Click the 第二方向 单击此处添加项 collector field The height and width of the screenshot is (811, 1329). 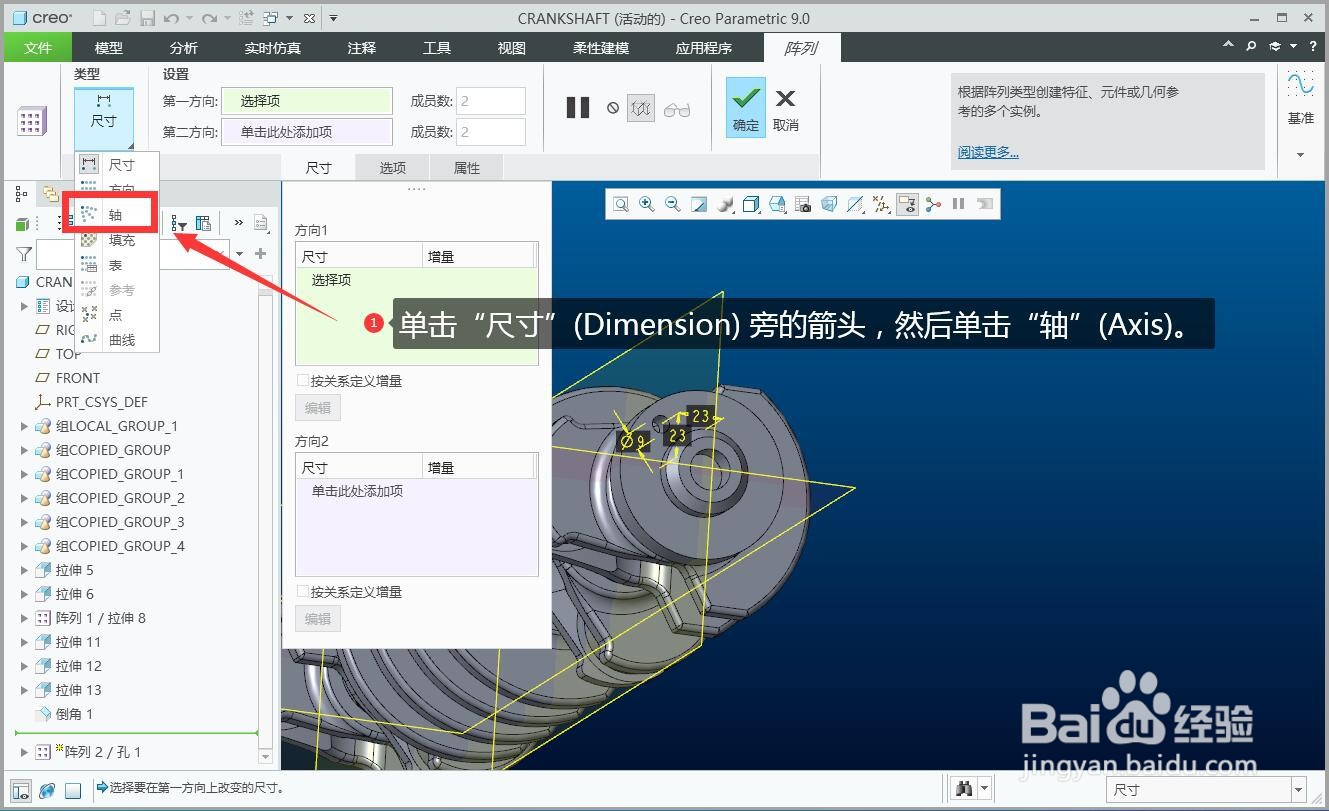[x=306, y=132]
